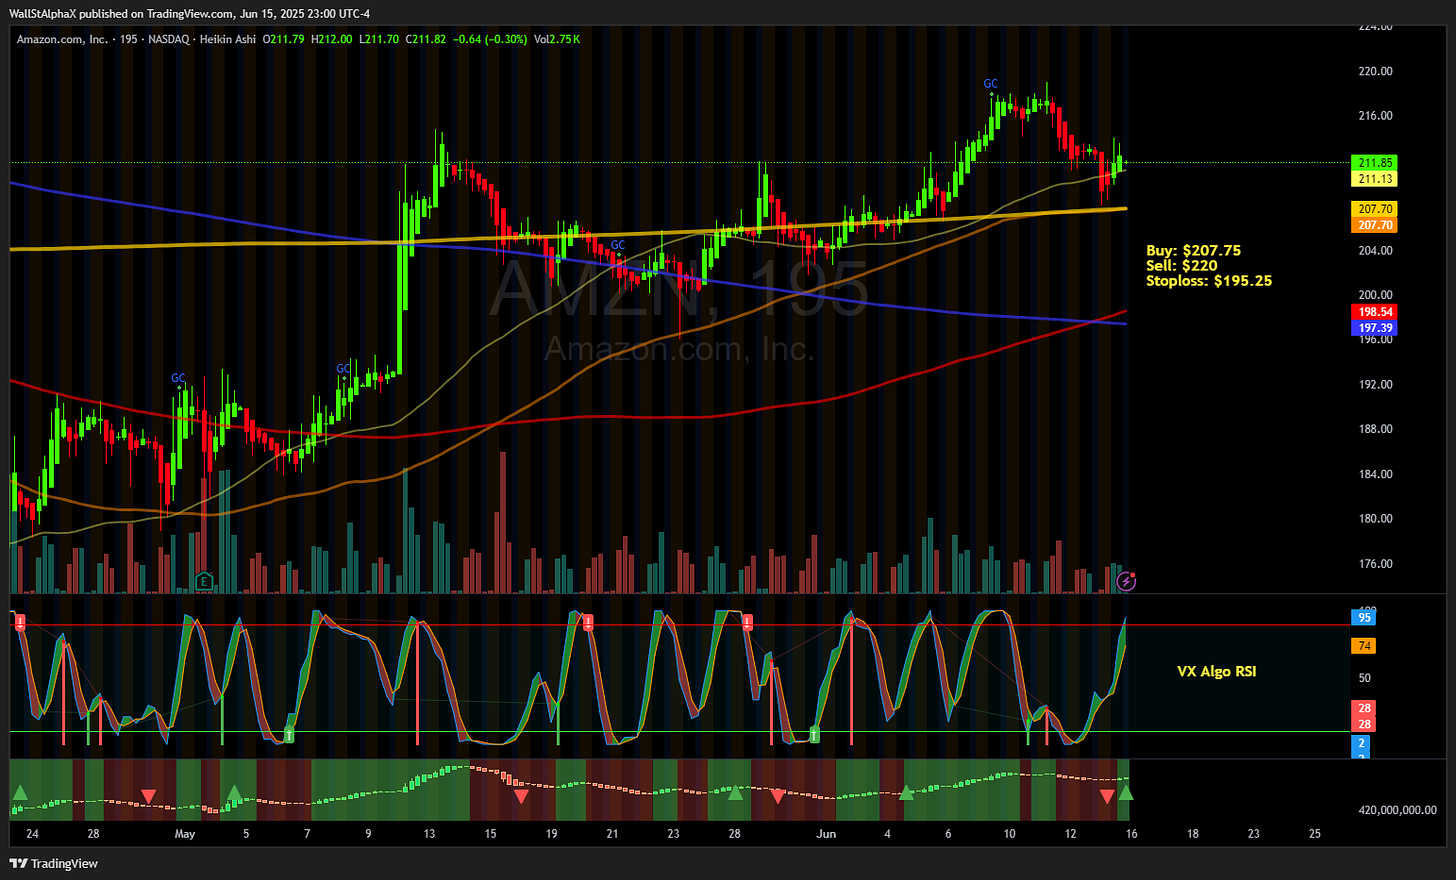The width and height of the screenshot is (1456, 880).
Task: Click the 19 date on time axis
Action: coord(551,834)
